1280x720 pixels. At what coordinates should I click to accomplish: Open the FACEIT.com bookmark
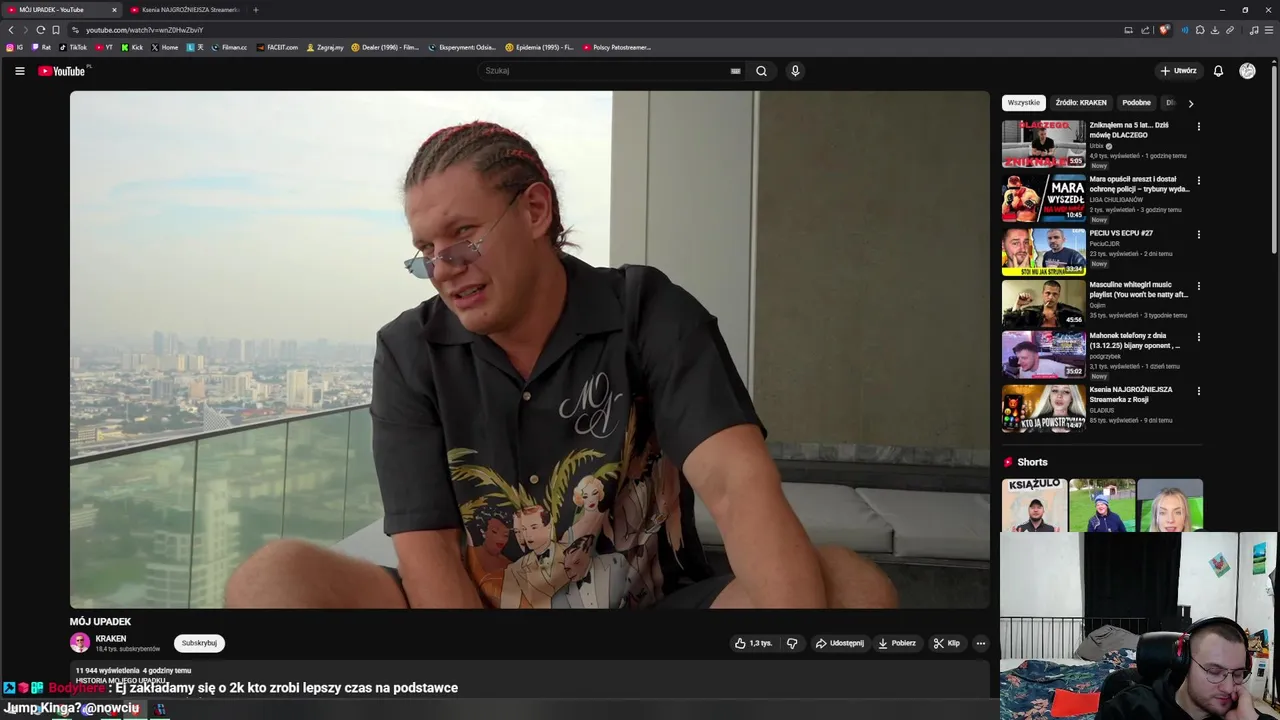click(277, 47)
